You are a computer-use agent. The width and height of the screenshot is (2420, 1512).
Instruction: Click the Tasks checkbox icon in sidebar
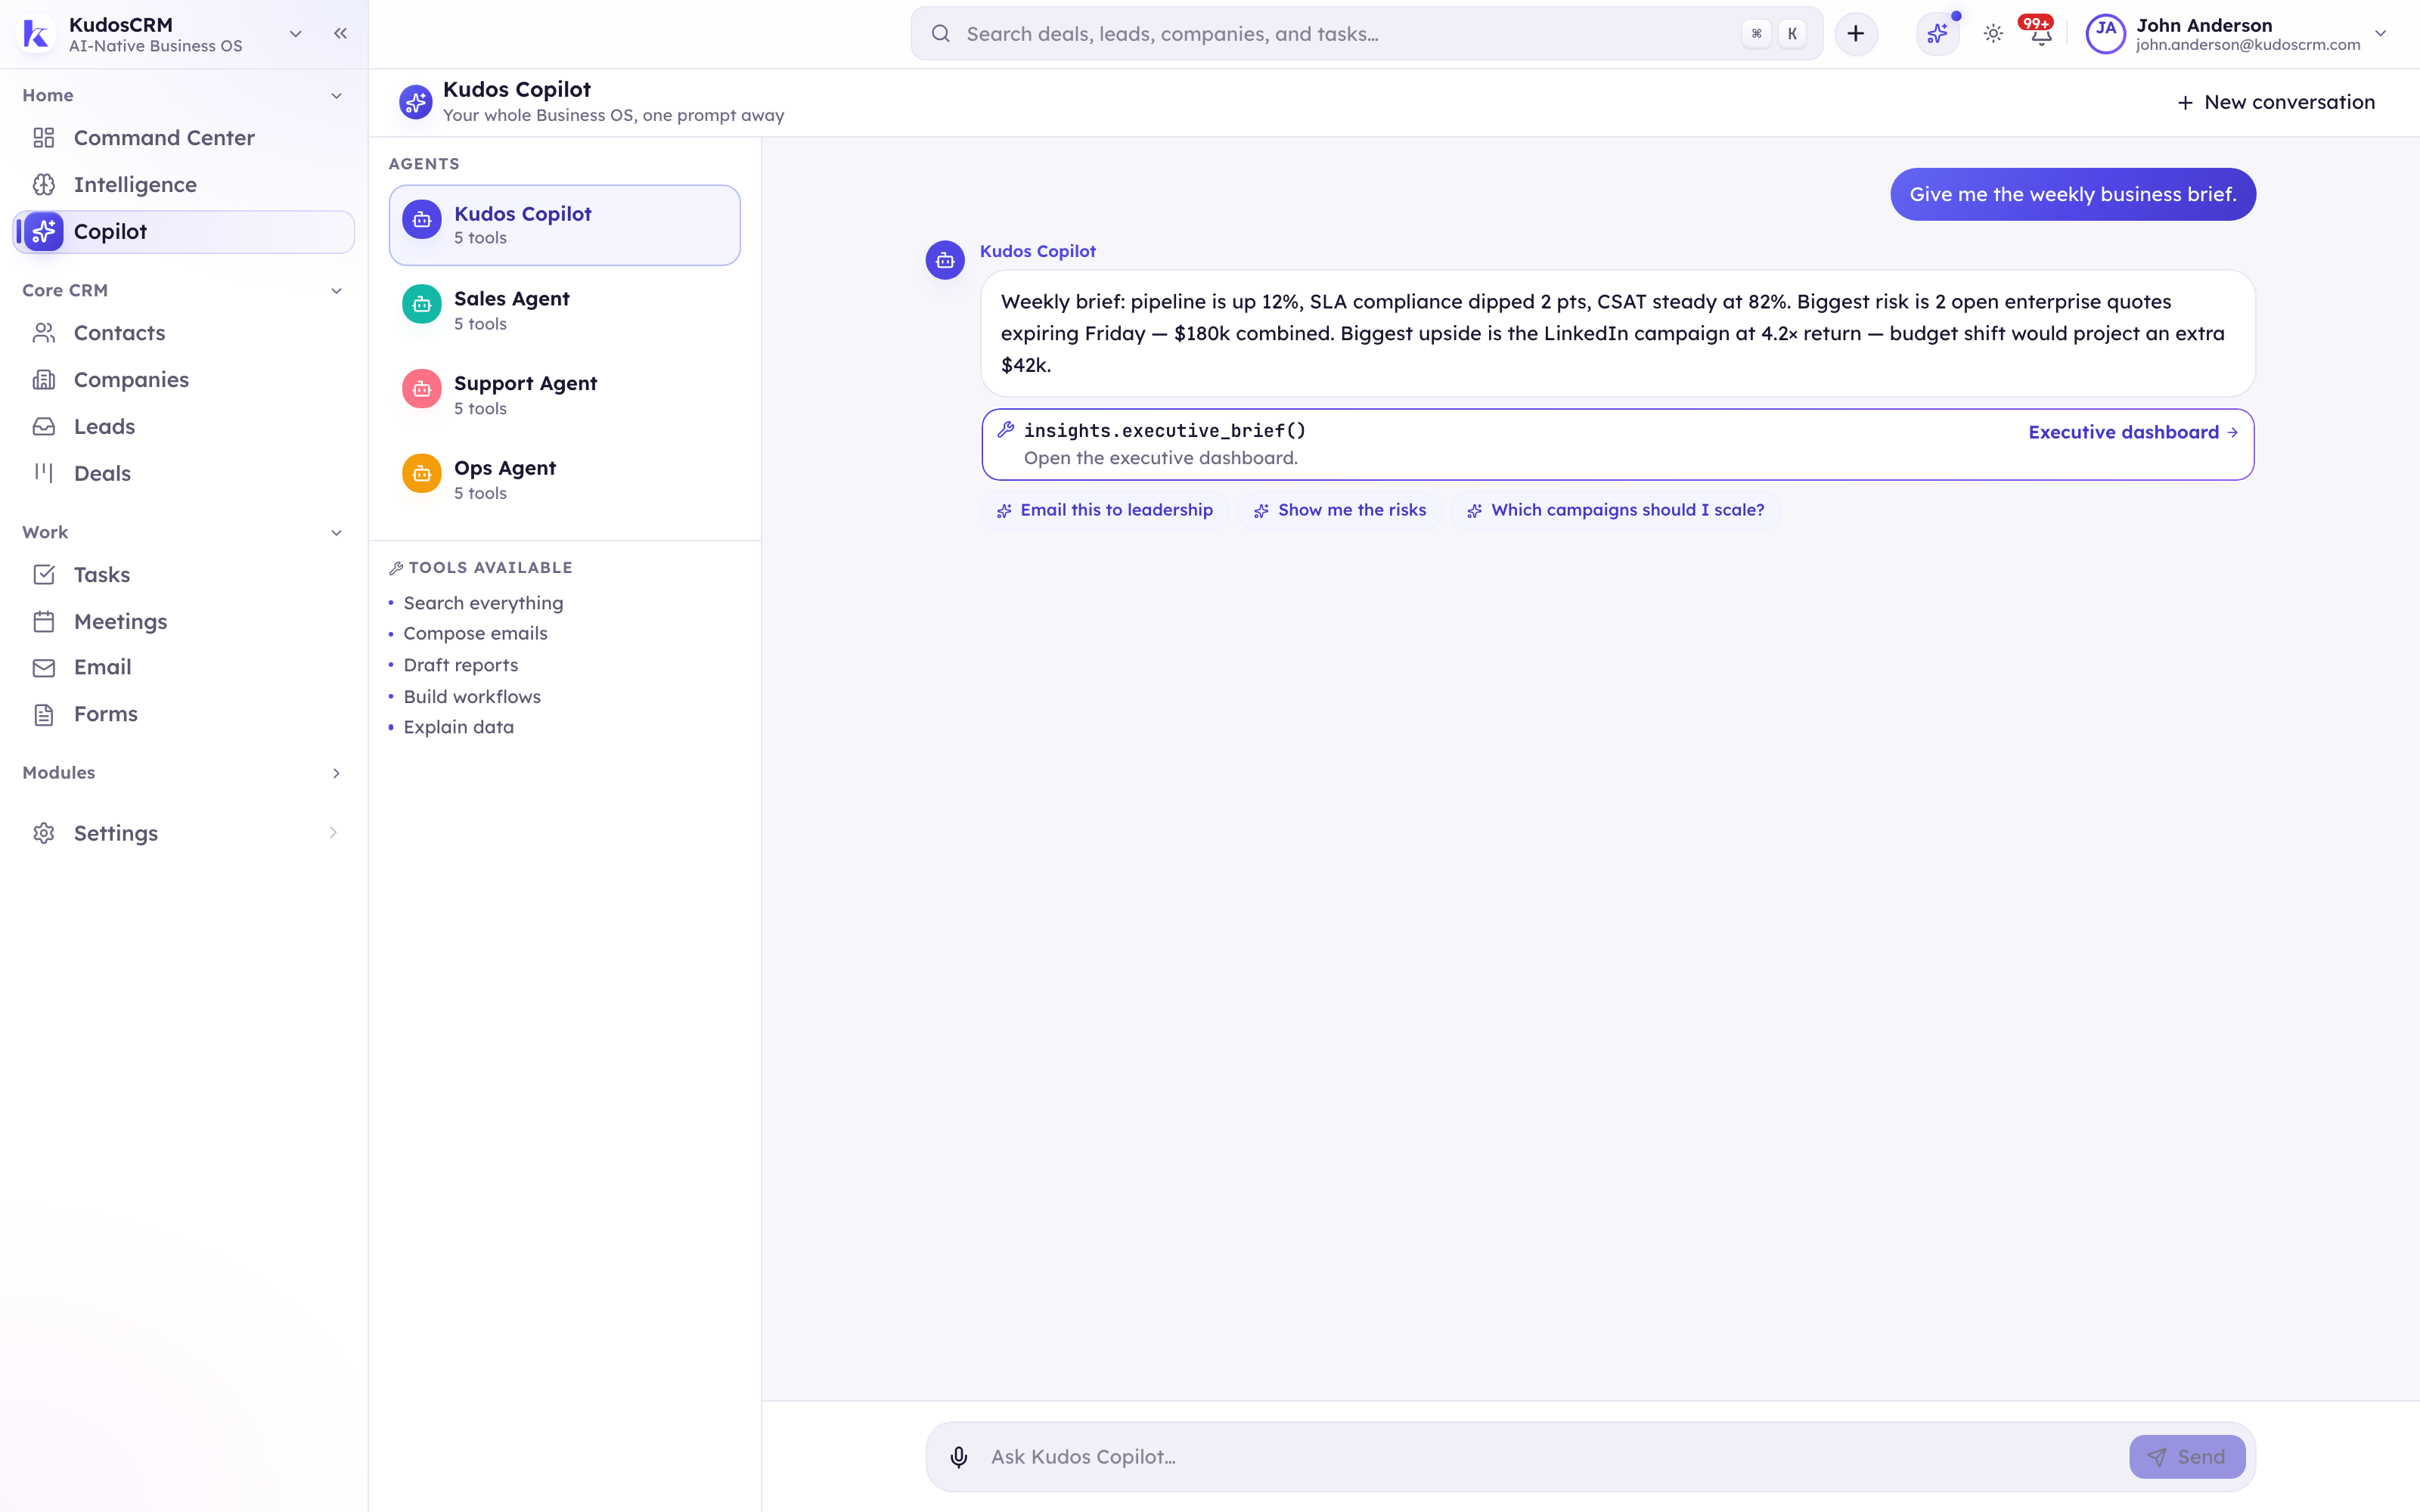tap(44, 574)
